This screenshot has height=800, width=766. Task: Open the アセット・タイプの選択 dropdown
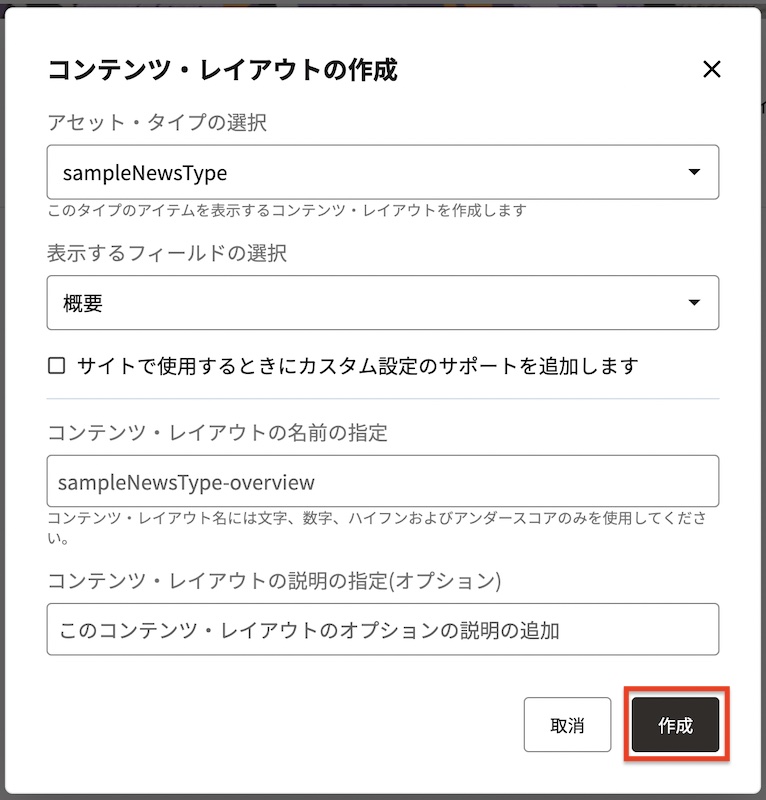tap(383, 172)
